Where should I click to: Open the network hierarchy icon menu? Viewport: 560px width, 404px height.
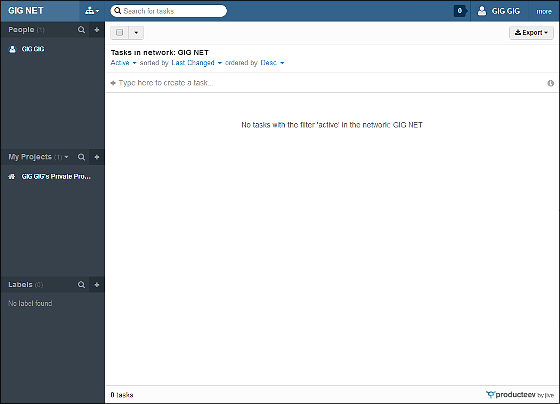click(92, 11)
